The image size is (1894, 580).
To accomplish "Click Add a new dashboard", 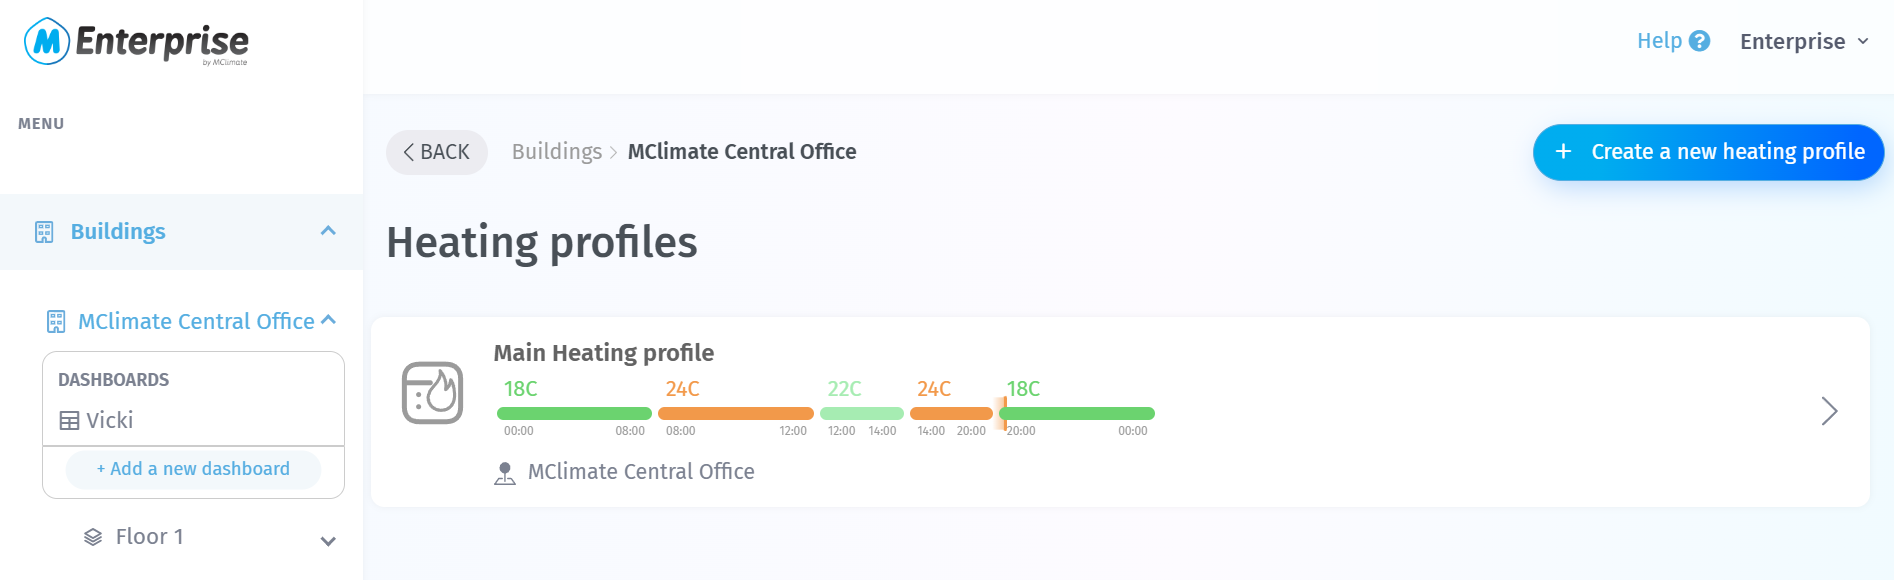I will coord(193,469).
